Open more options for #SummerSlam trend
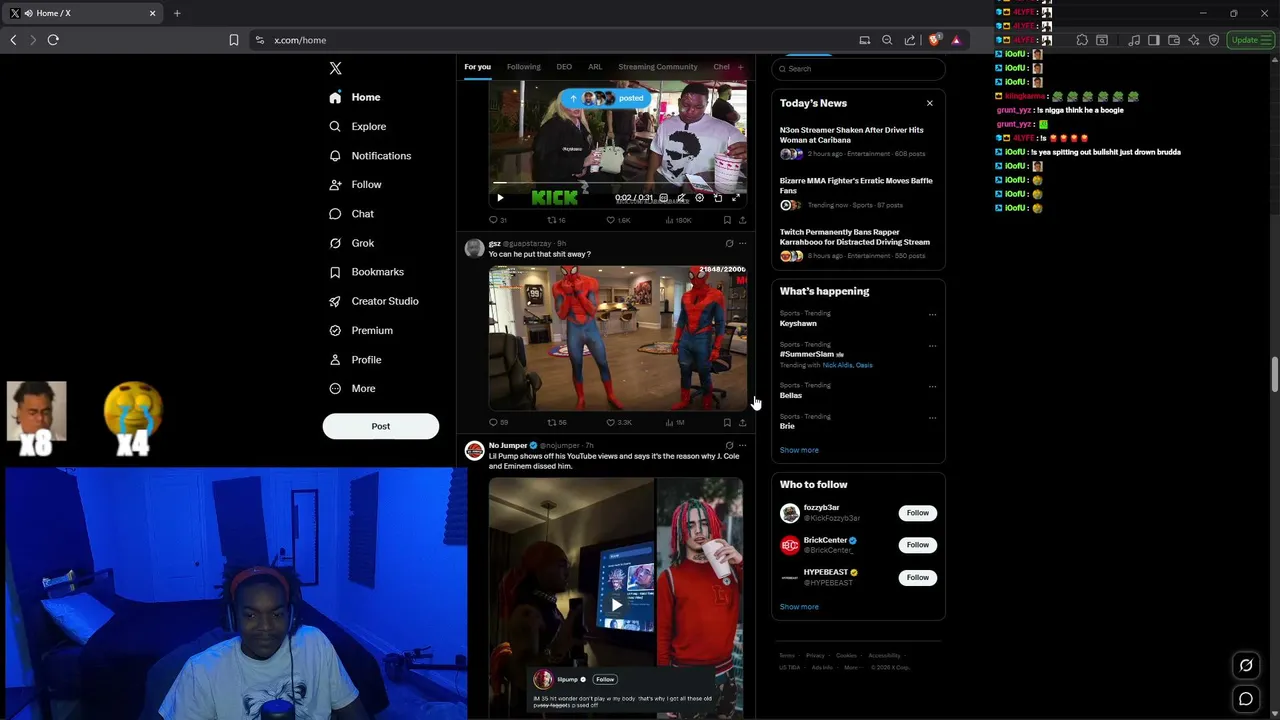 [932, 345]
